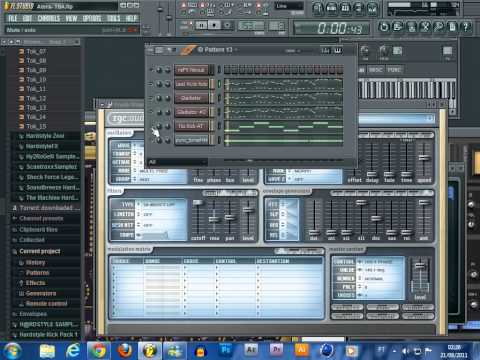Click the question mark help icon
This screenshot has width=480, height=360.
pyautogui.click(x=466, y=27)
